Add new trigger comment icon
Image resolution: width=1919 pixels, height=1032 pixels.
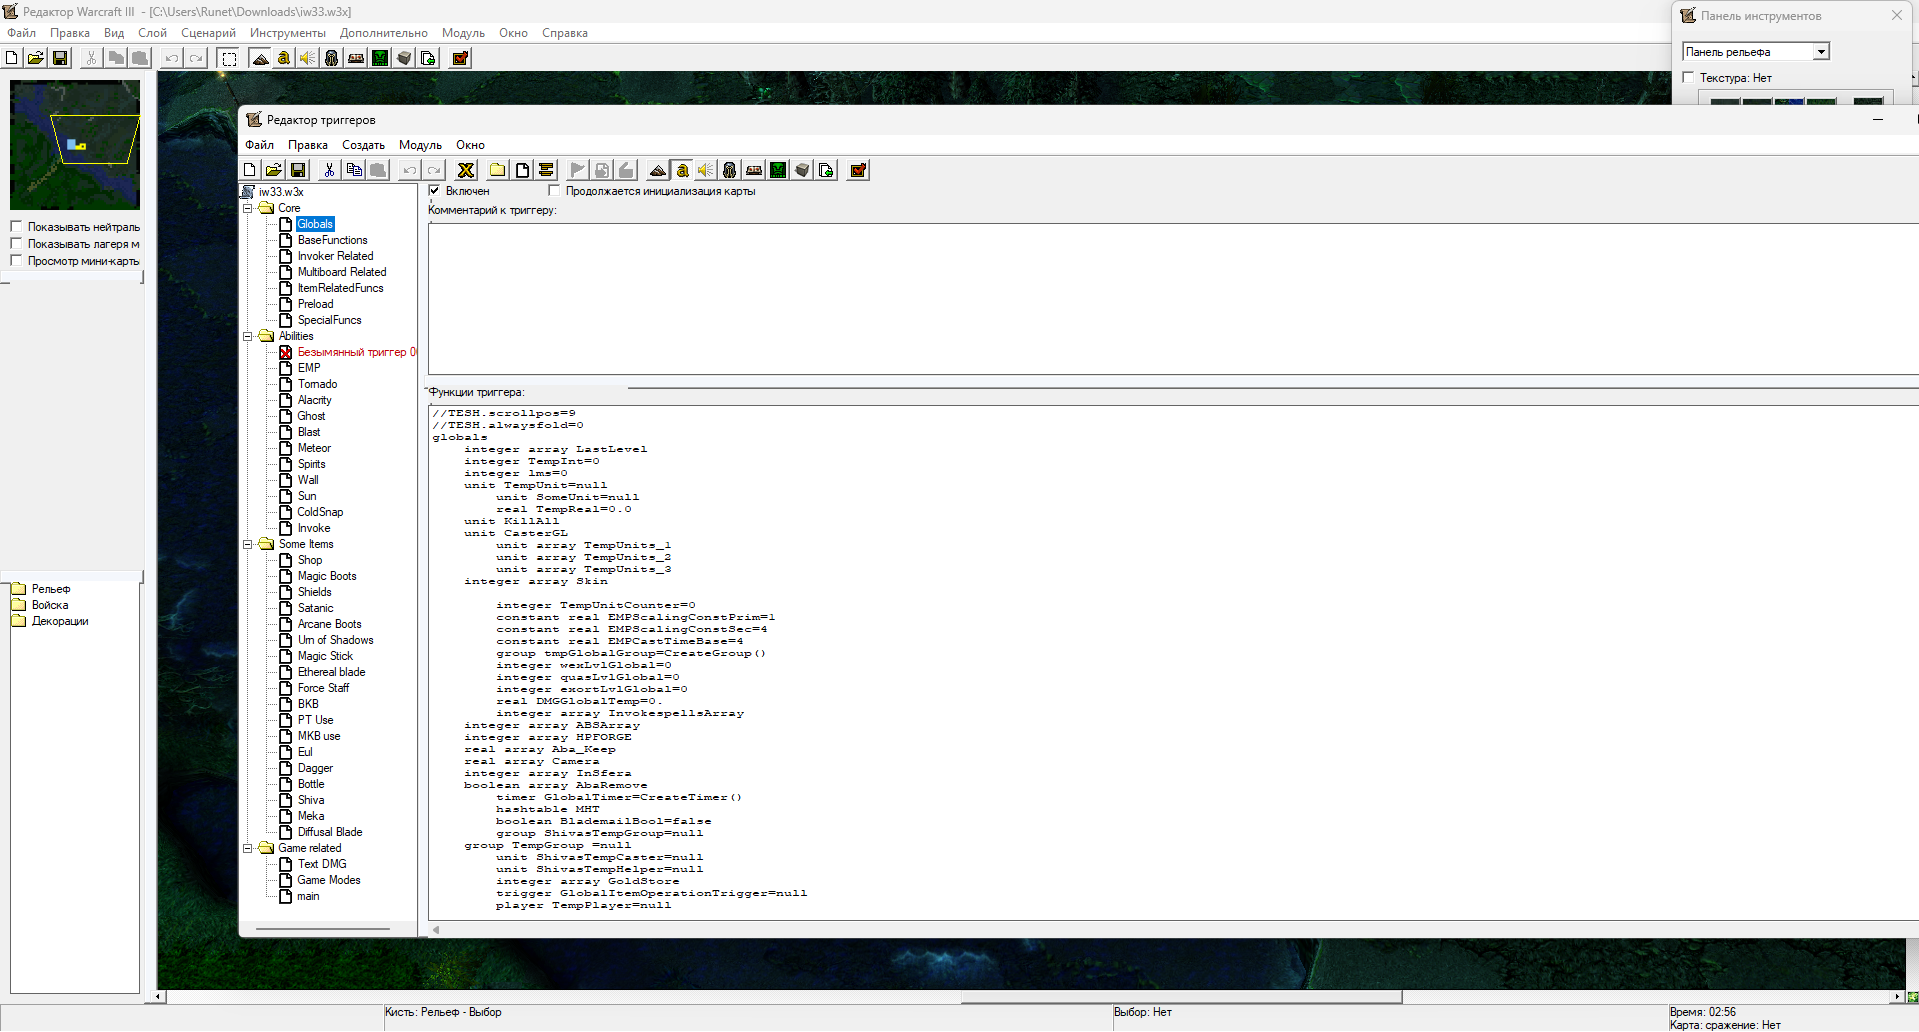point(546,170)
